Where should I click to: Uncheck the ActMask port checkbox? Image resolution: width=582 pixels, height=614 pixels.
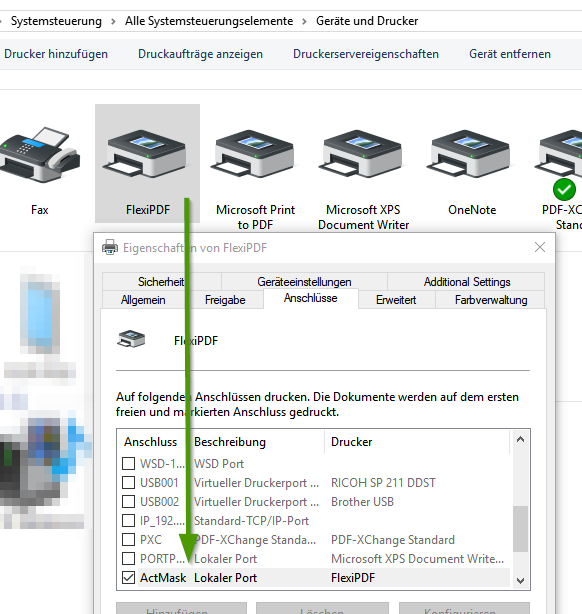128,578
